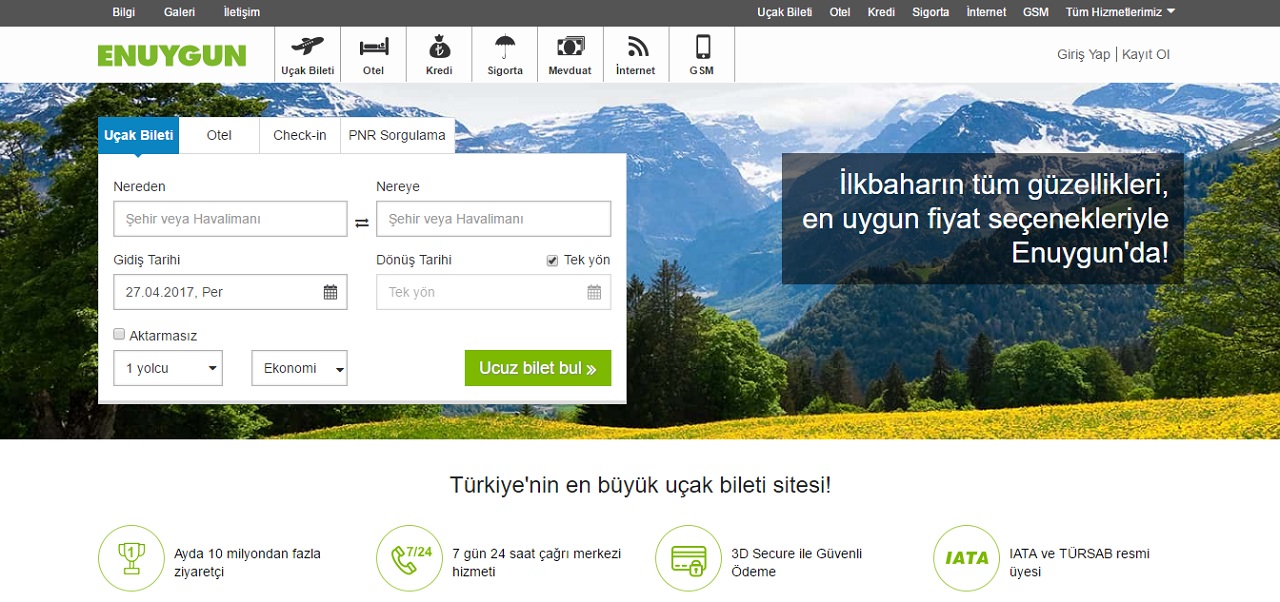Click the Giriş Yap link
The height and width of the screenshot is (602, 1280).
coord(1083,54)
